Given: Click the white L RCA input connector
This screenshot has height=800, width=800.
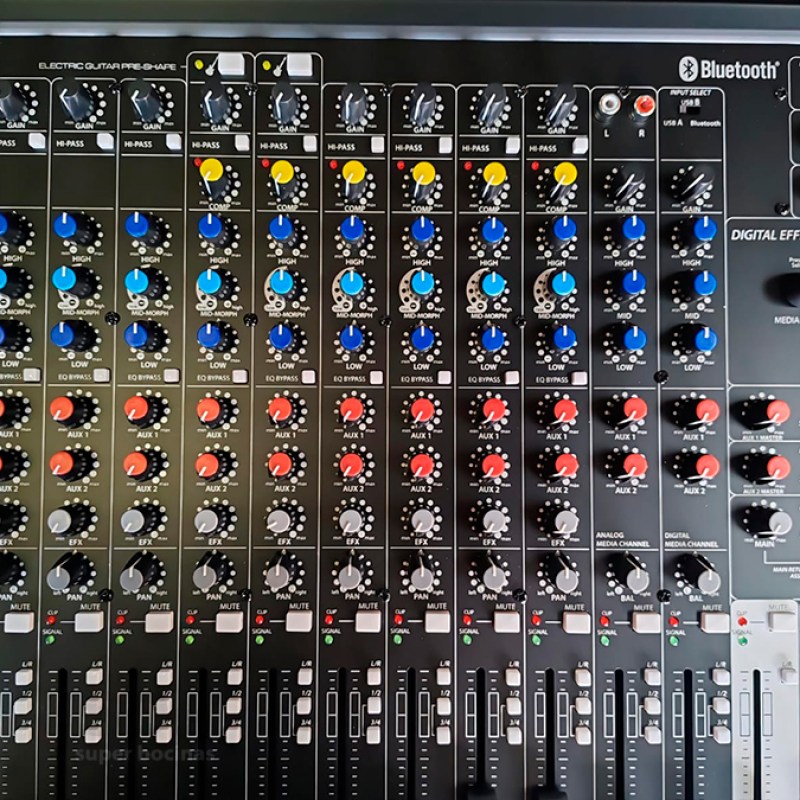Looking at the screenshot, I should [609, 105].
